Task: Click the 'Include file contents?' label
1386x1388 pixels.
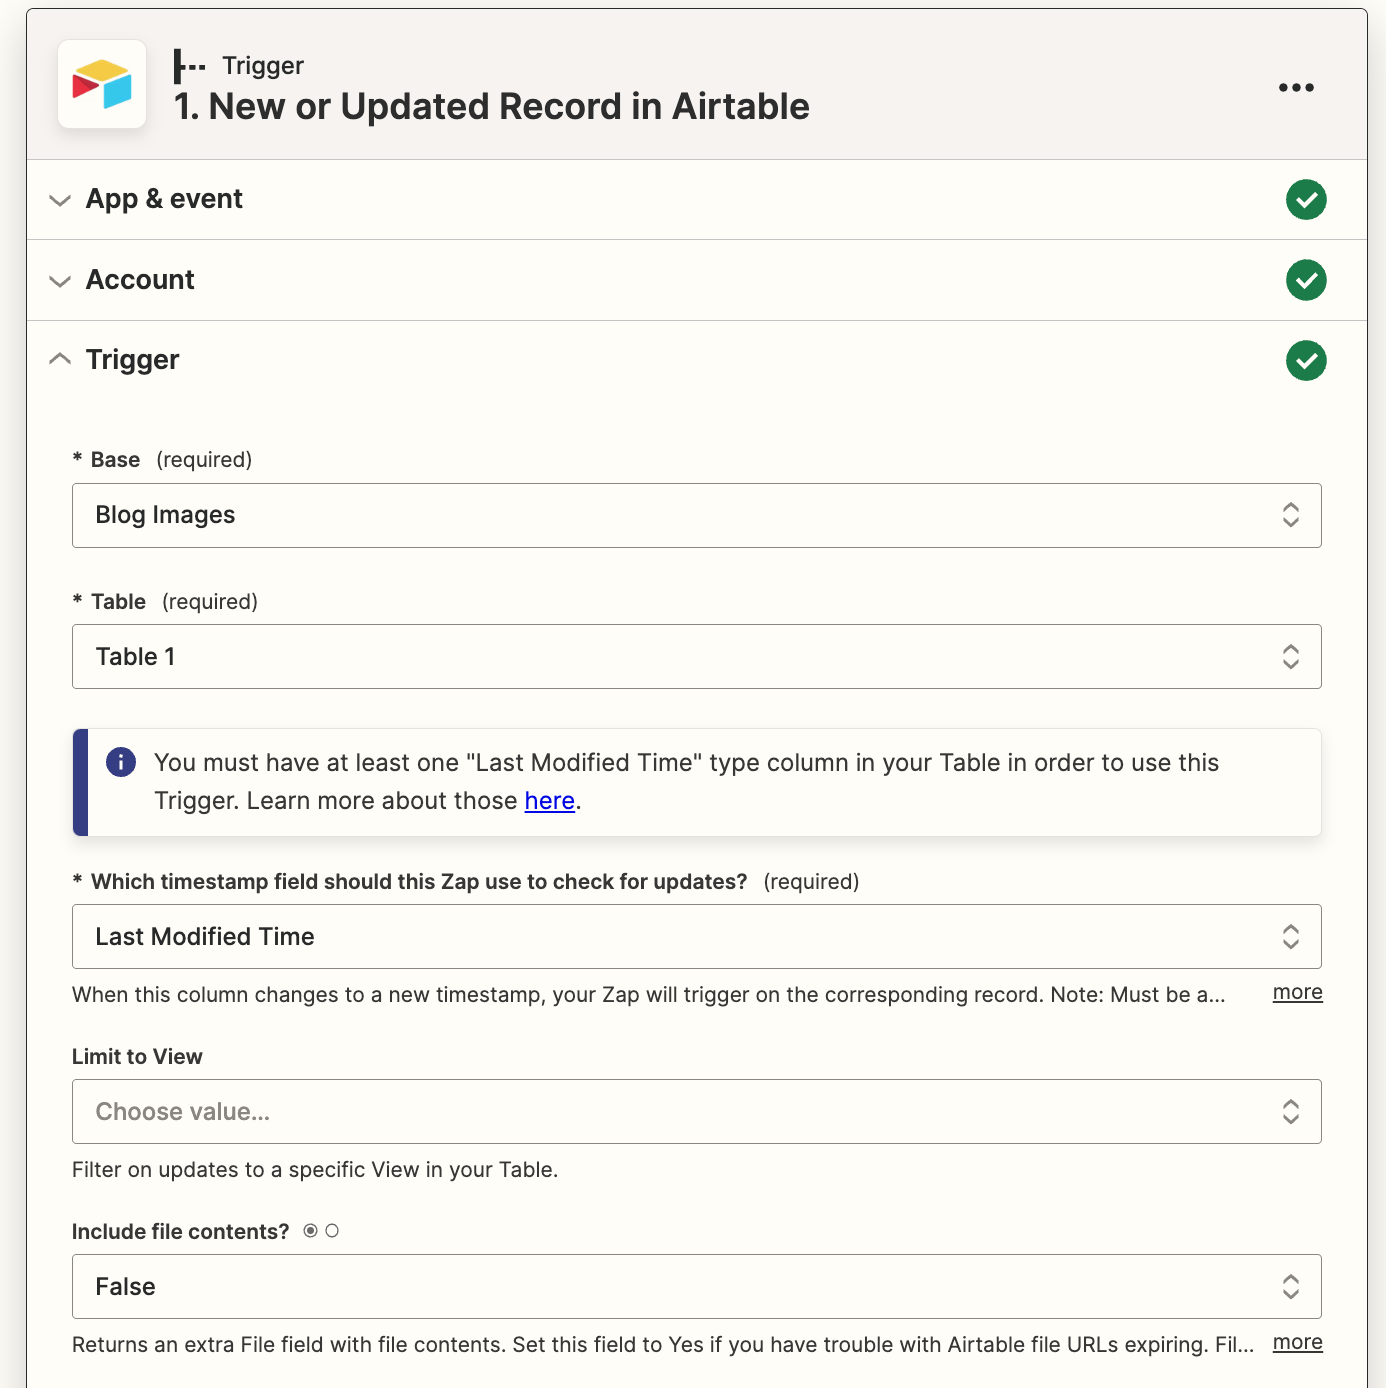Action: 180,1232
